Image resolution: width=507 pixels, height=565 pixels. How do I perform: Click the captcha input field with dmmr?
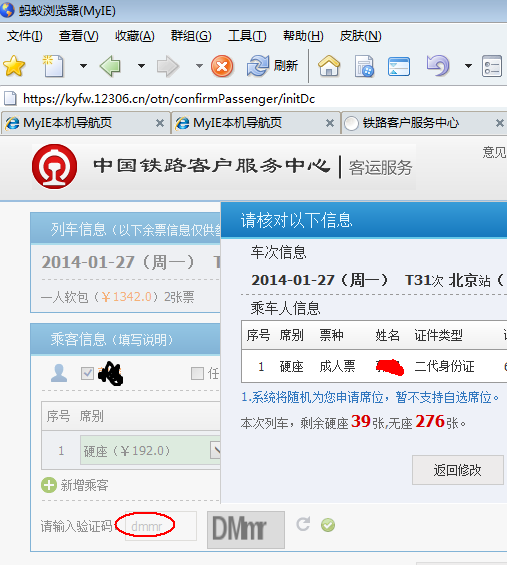(x=161, y=526)
